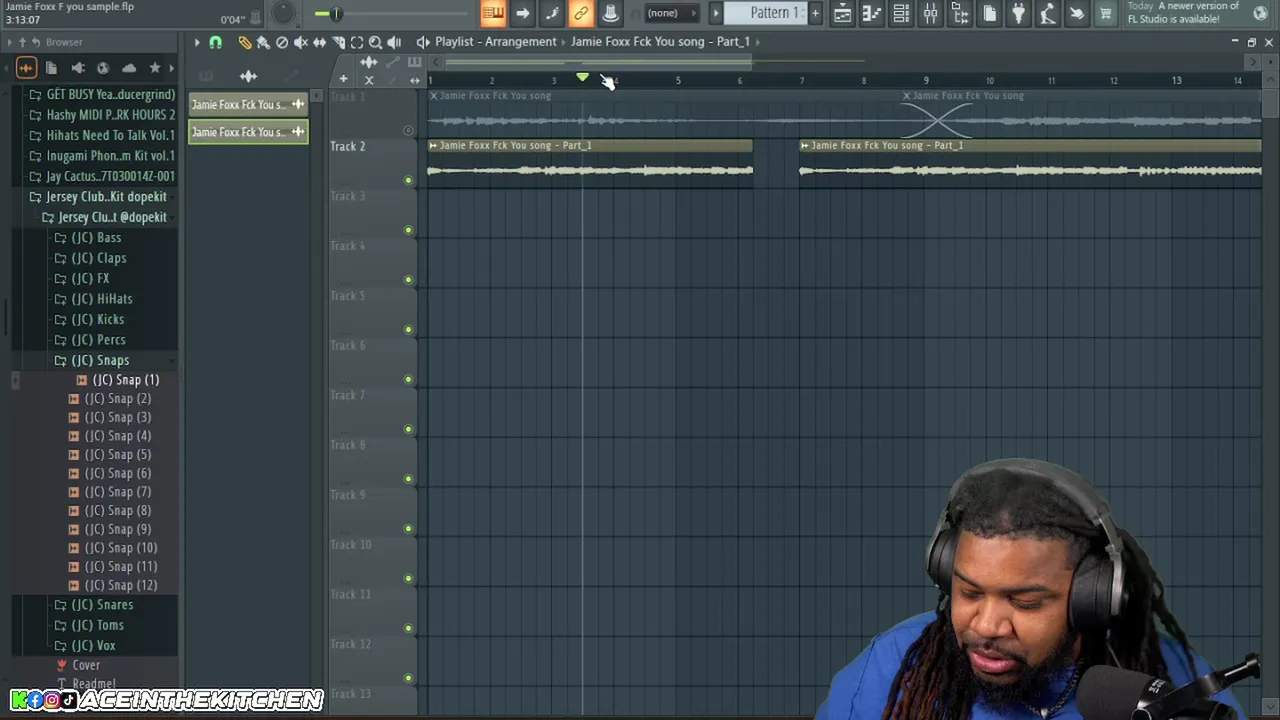Toggle the Browser view tree icon

[x=960, y=13]
